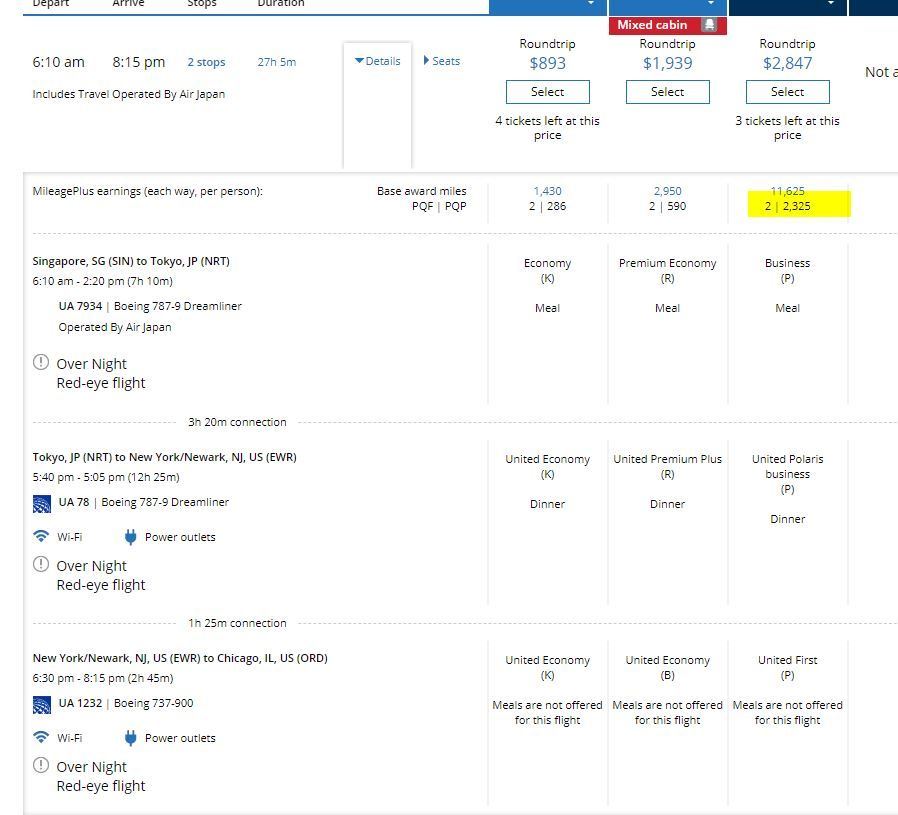This screenshot has width=898, height=815.
Task: Click the 4 tickets left notice
Action: coord(548,128)
